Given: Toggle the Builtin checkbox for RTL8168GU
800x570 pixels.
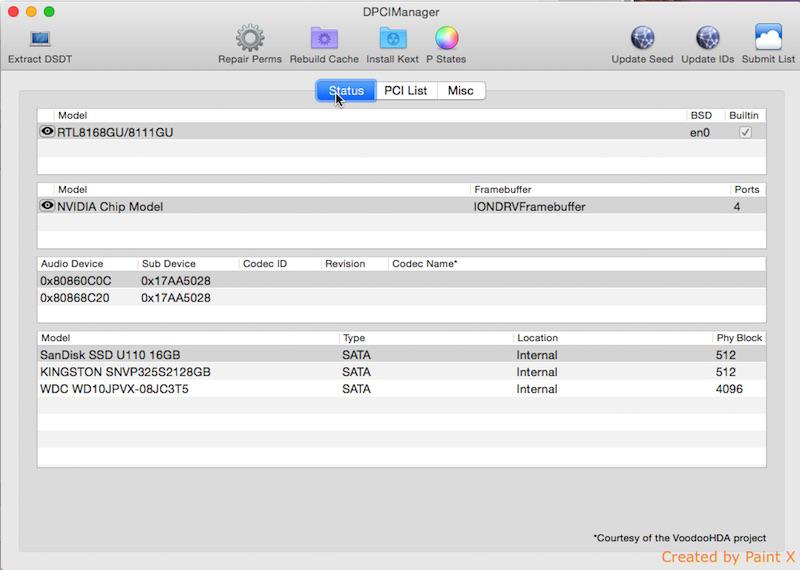Looking at the screenshot, I should [x=745, y=132].
